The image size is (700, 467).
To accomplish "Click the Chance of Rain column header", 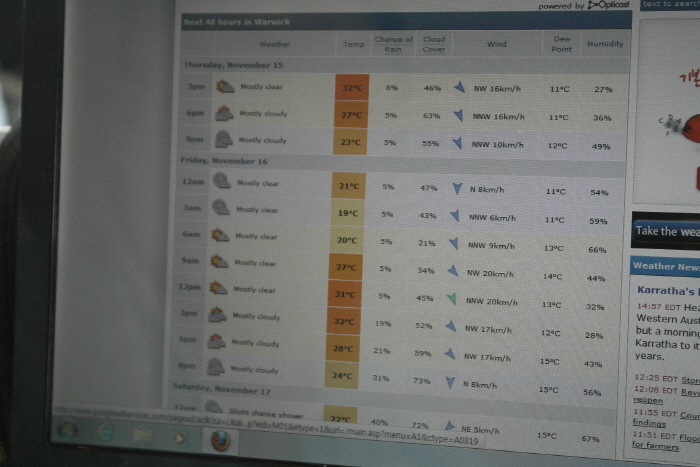I will tap(393, 44).
